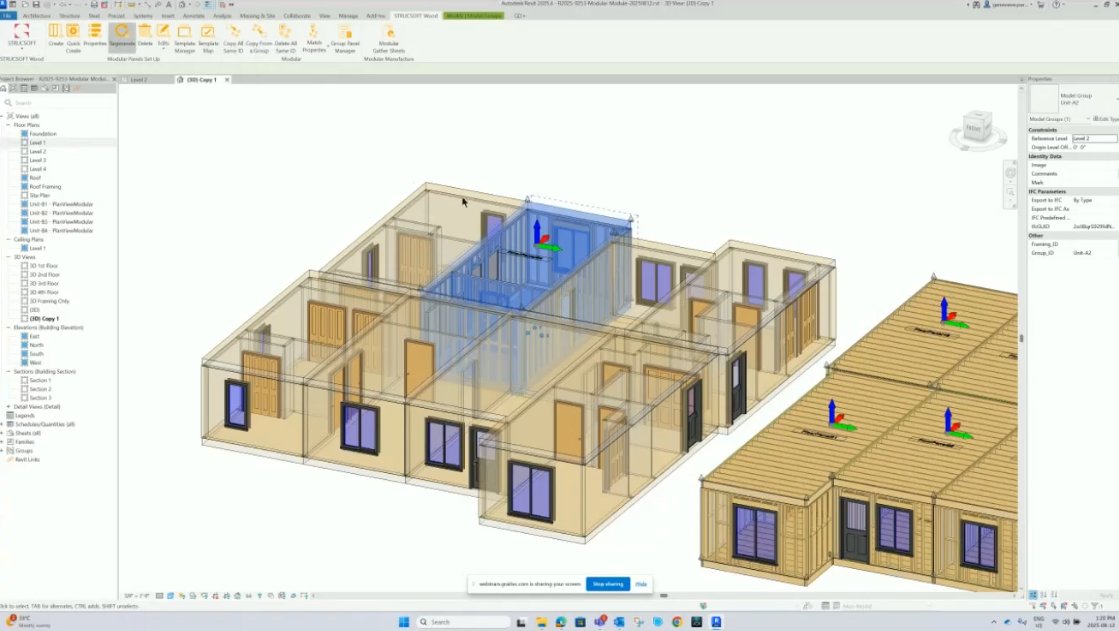Switch to the Architecture ribbon tab
The height and width of the screenshot is (631, 1119).
[x=36, y=16]
